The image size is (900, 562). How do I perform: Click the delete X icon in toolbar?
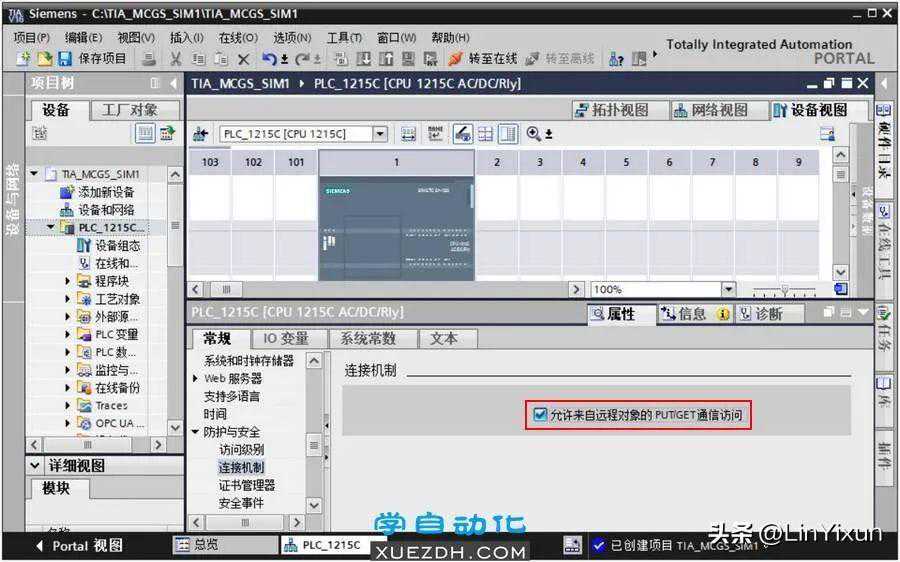click(x=243, y=59)
